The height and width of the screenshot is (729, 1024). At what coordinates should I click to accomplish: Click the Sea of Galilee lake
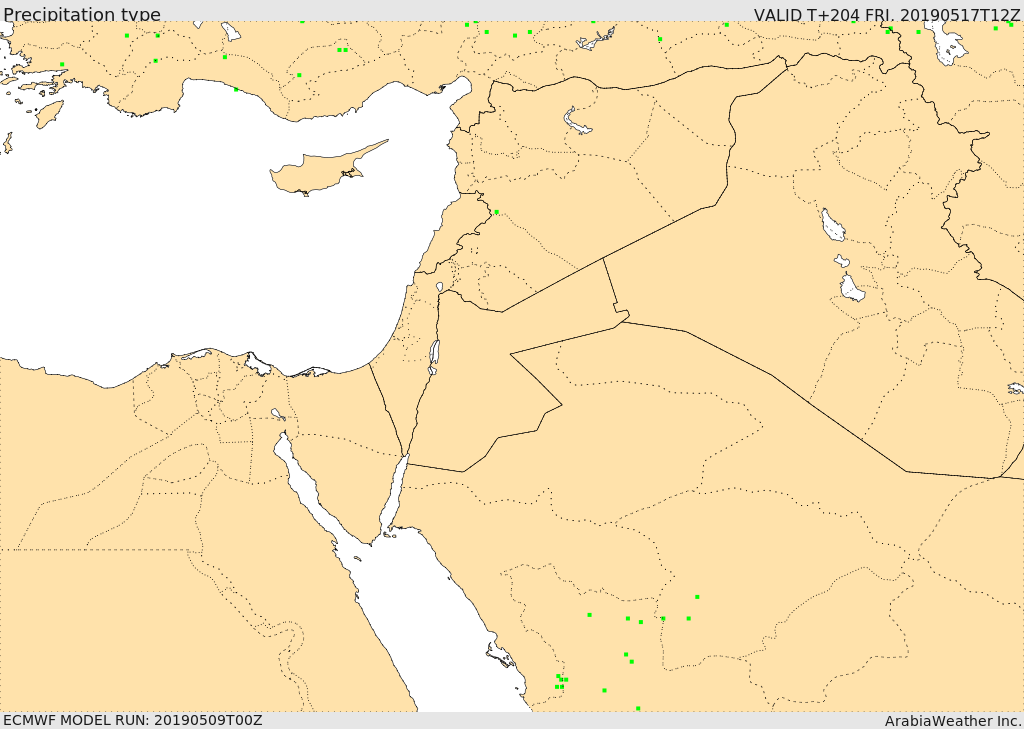coord(439,287)
